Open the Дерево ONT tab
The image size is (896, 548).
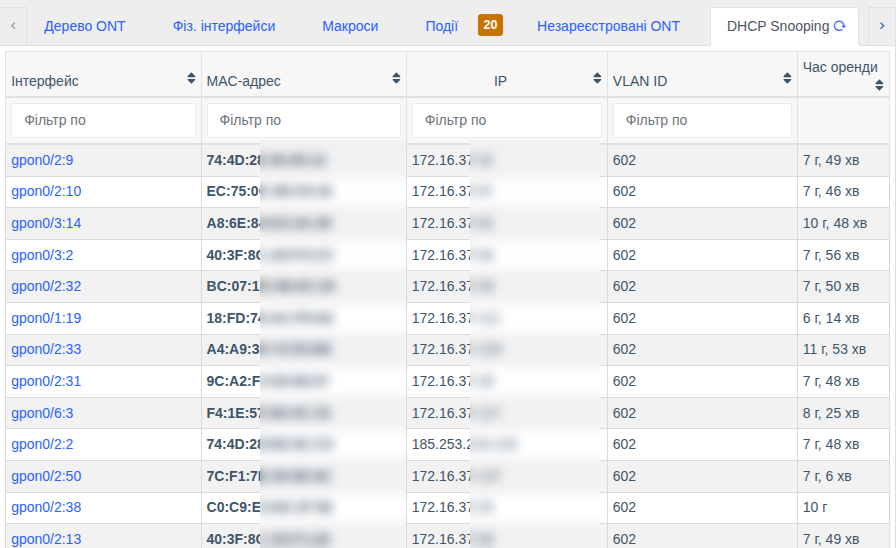[85, 26]
